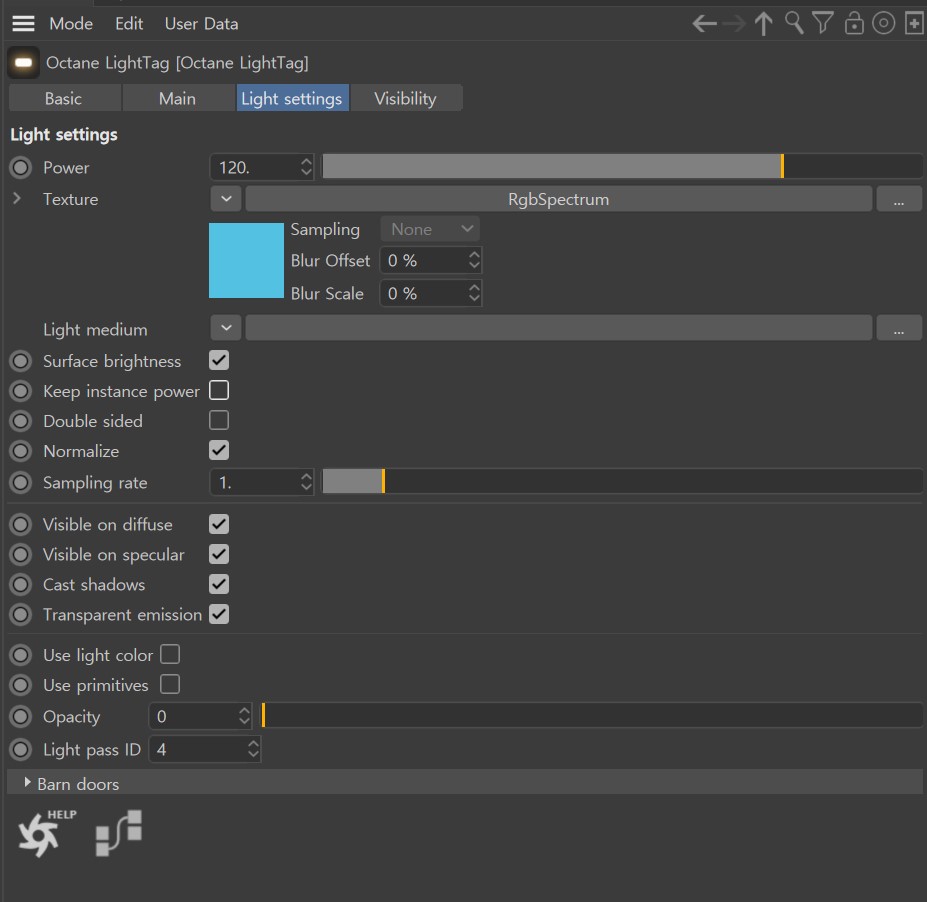Click the new attribute manager plus icon
This screenshot has width=927, height=902.
[914, 24]
